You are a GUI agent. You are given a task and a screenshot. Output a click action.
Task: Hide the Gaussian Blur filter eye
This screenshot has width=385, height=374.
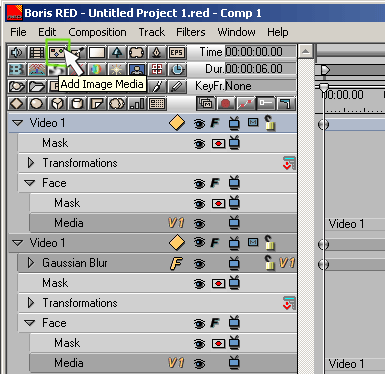199,264
